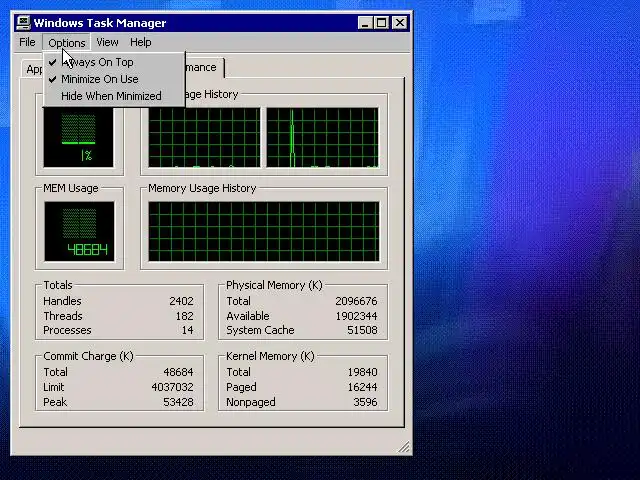The image size is (640, 480).
Task: Click Physical Memory Total value 2096676
Action: 356,301
